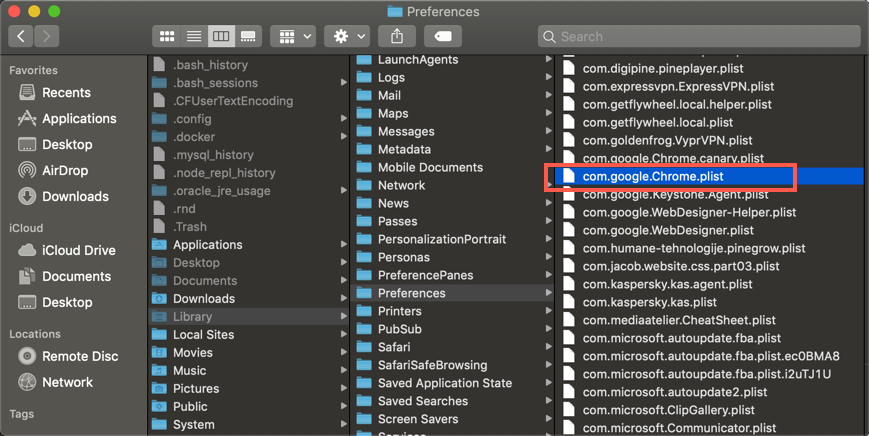Click the Search field

(x=700, y=36)
